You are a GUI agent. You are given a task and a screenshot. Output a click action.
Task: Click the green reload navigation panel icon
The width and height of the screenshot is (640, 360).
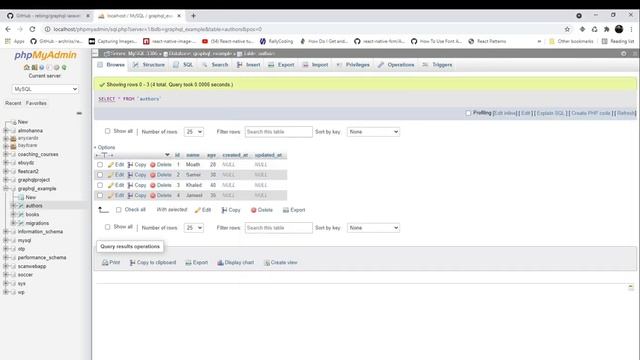64,67
